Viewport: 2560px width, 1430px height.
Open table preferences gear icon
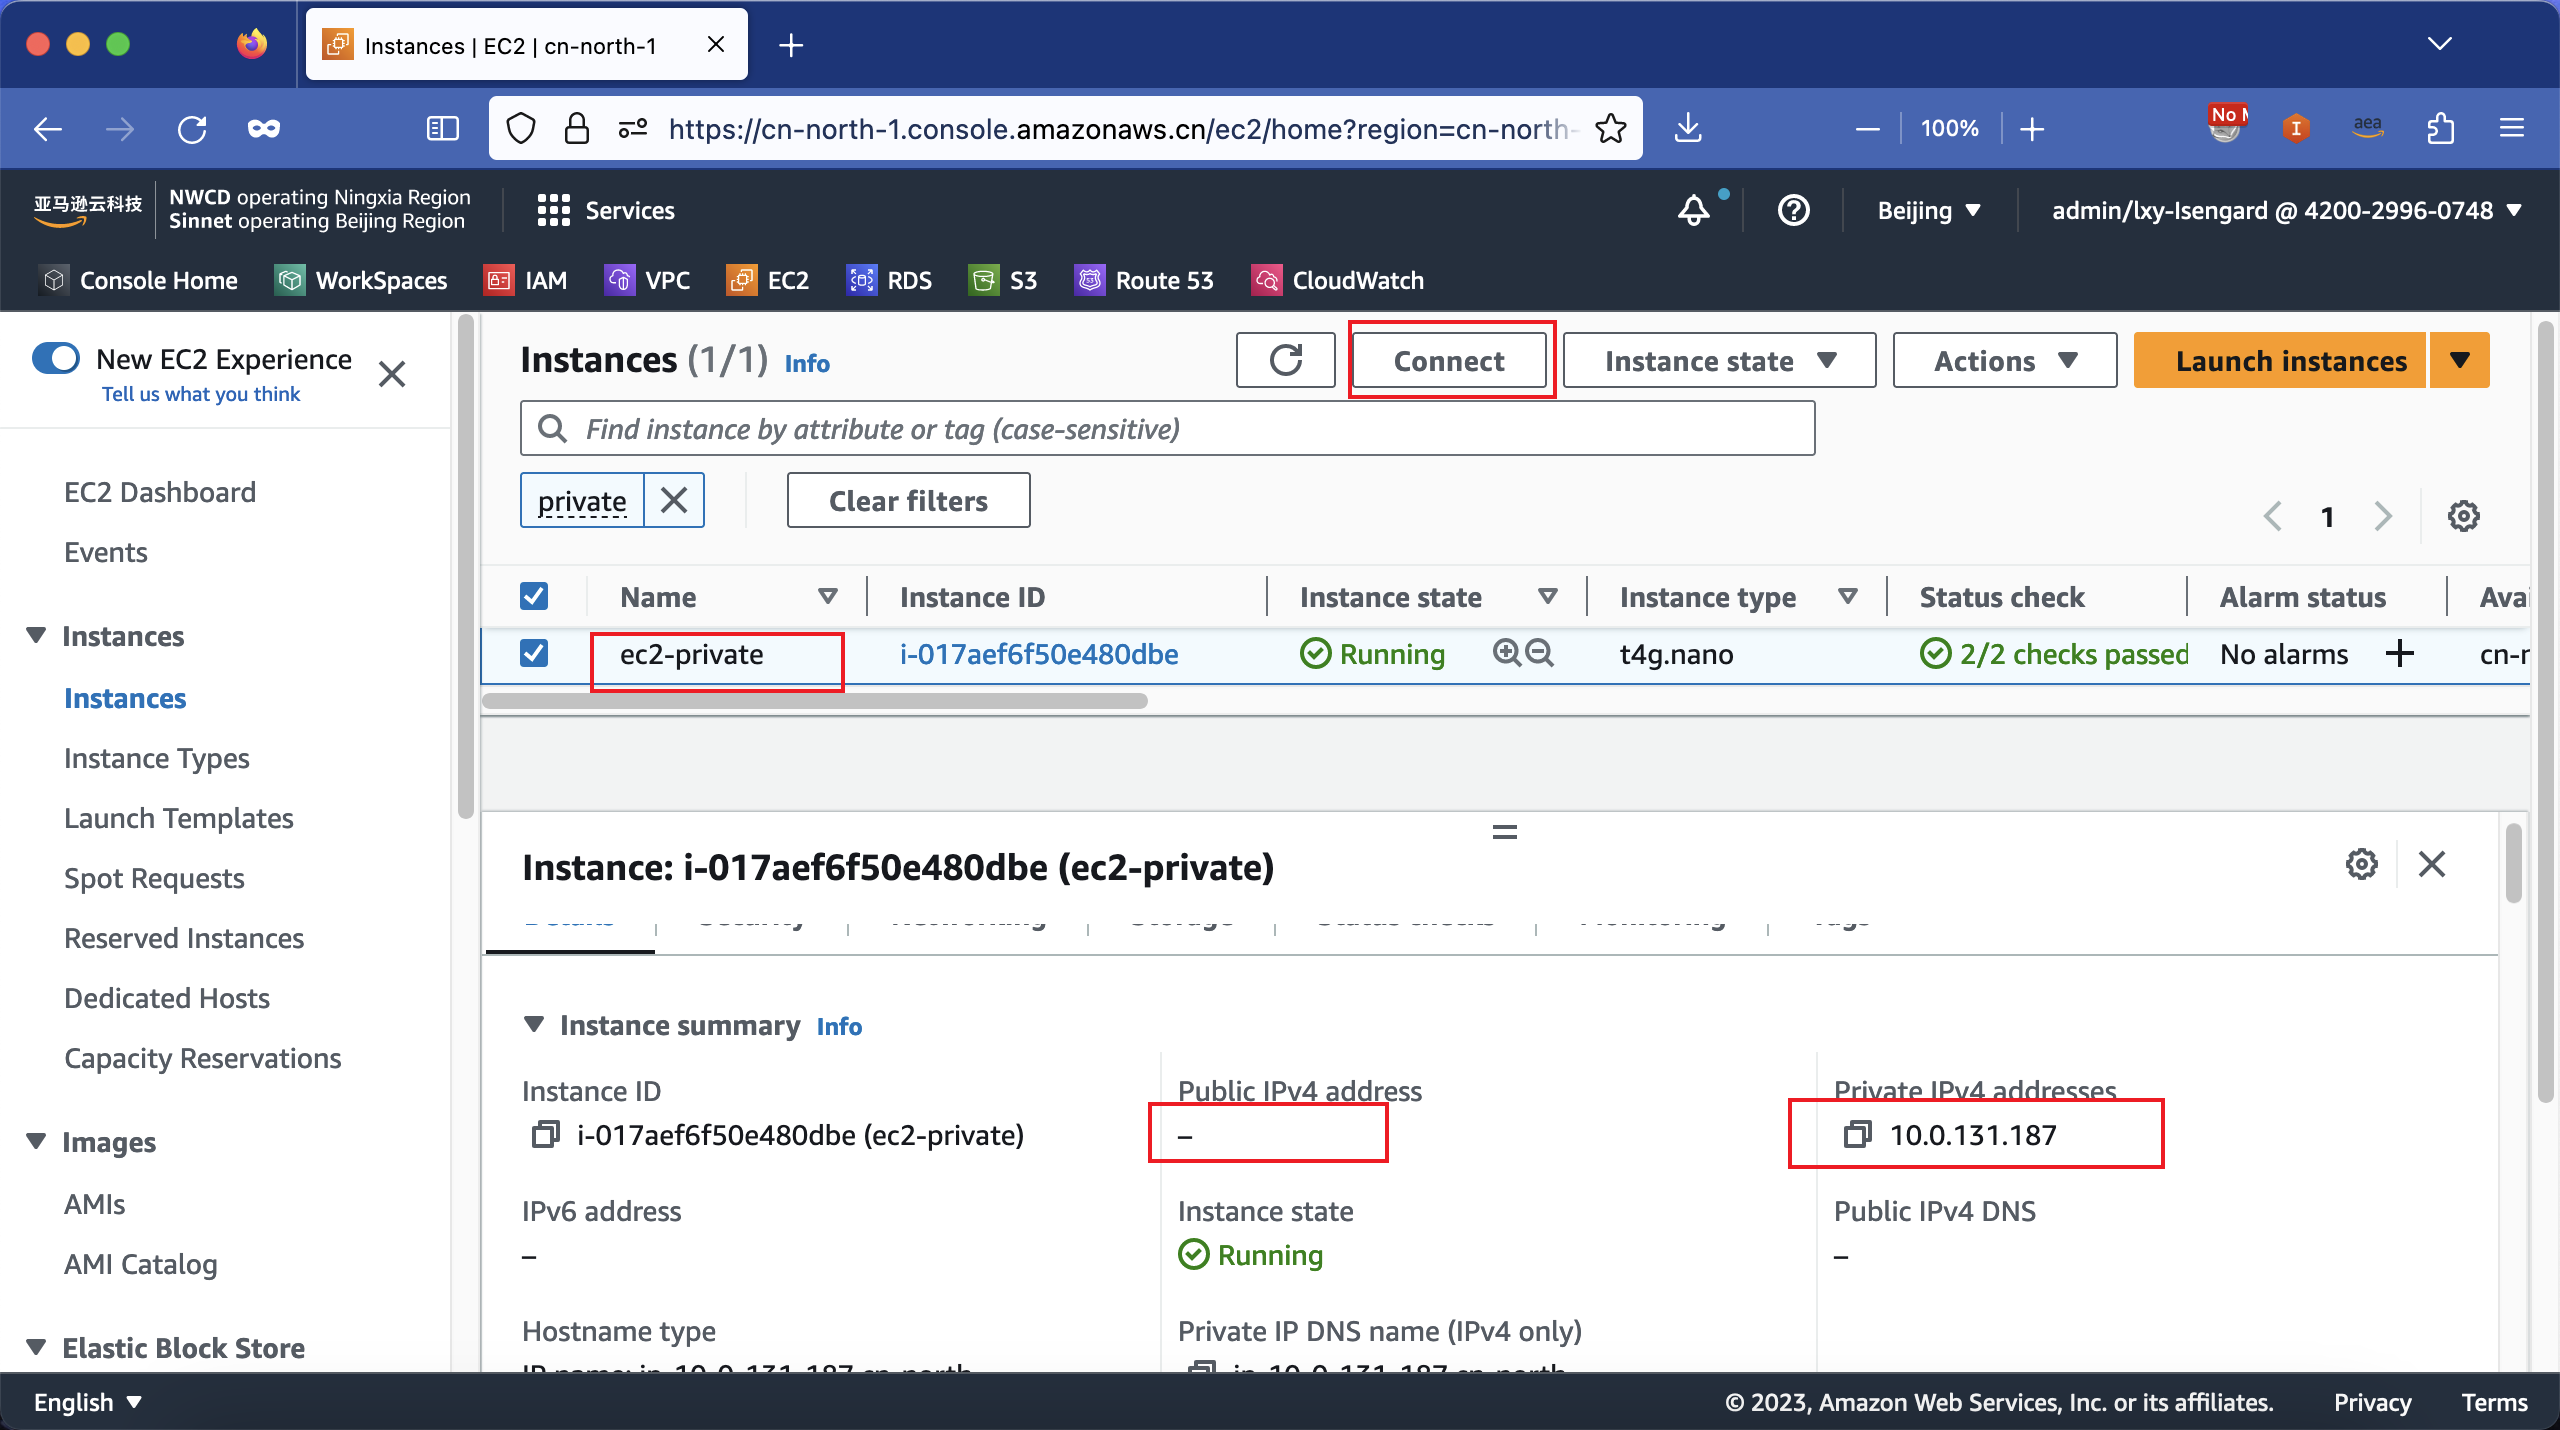click(2463, 516)
